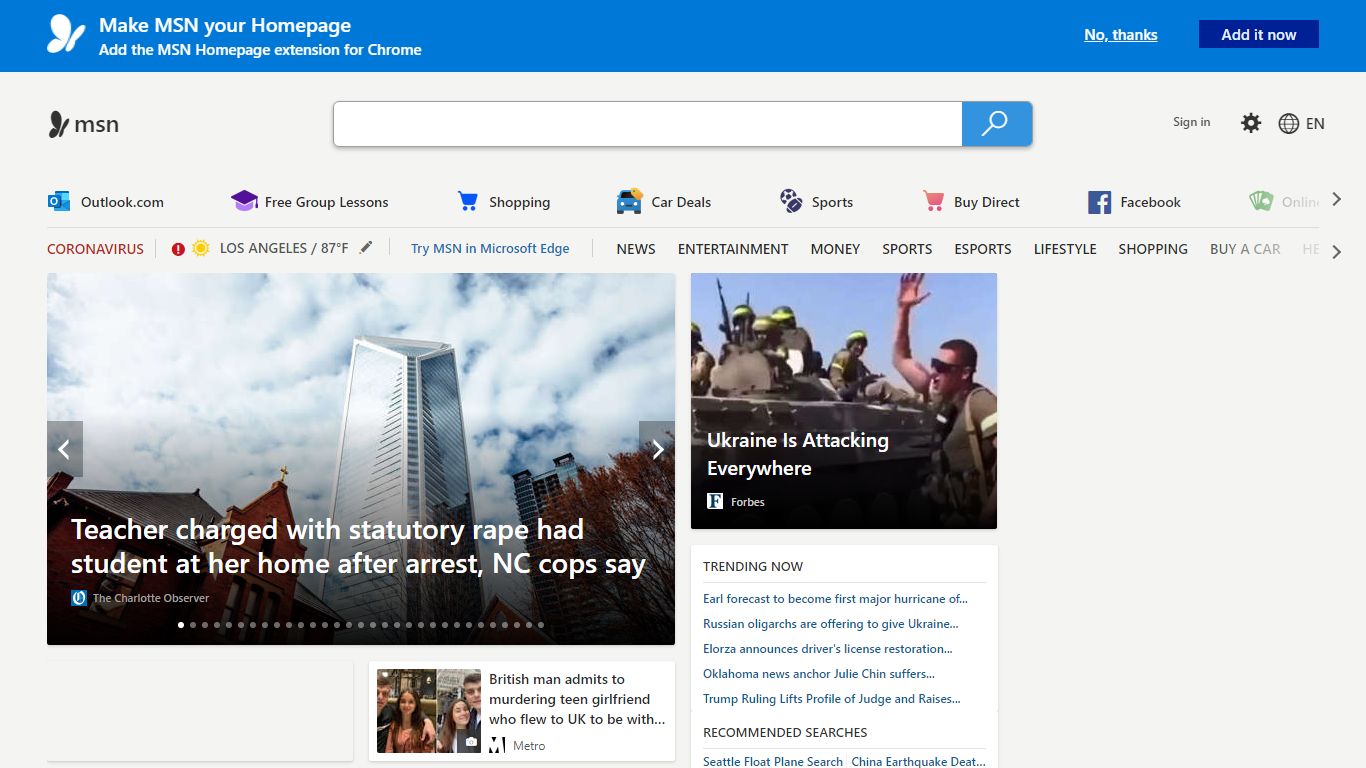Open Facebook shortcut icon

tap(1099, 202)
